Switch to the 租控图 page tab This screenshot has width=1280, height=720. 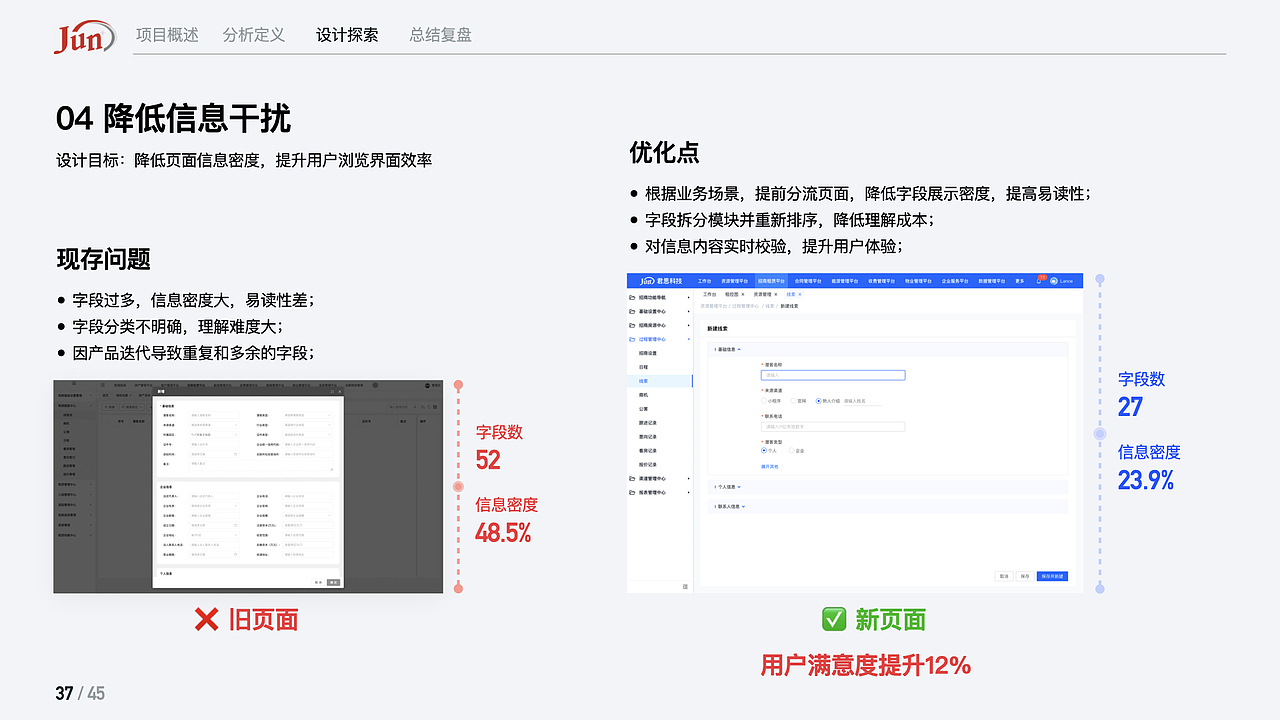coord(731,294)
